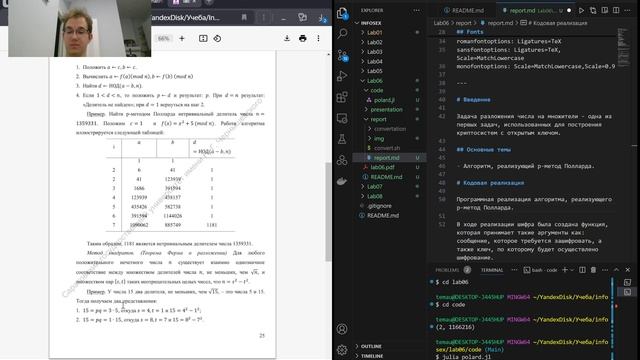Open Explorer views and more actions ellipsis

point(416,10)
